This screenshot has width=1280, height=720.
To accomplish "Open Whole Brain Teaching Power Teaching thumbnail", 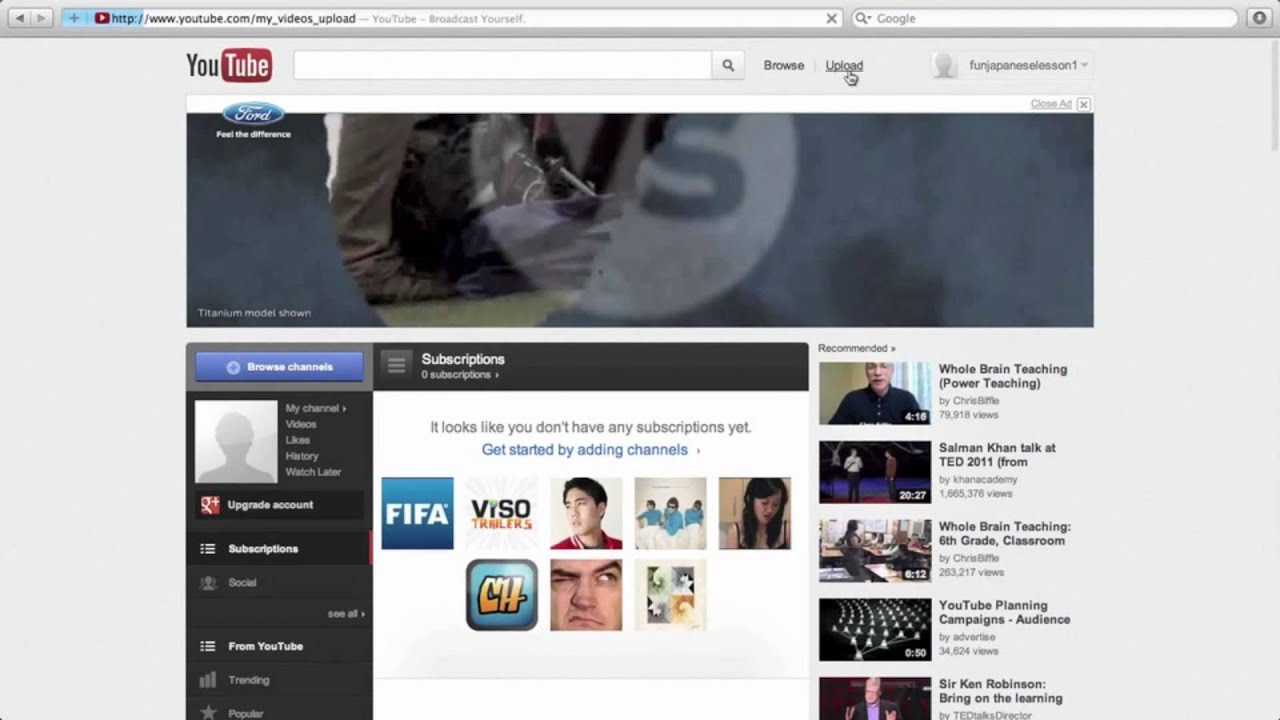I will (x=875, y=393).
